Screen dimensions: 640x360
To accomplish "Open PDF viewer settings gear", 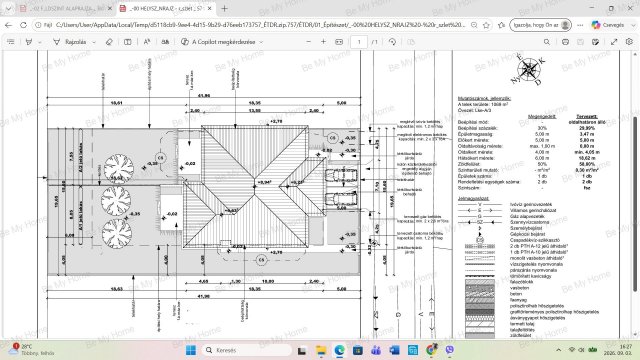I will click(629, 42).
